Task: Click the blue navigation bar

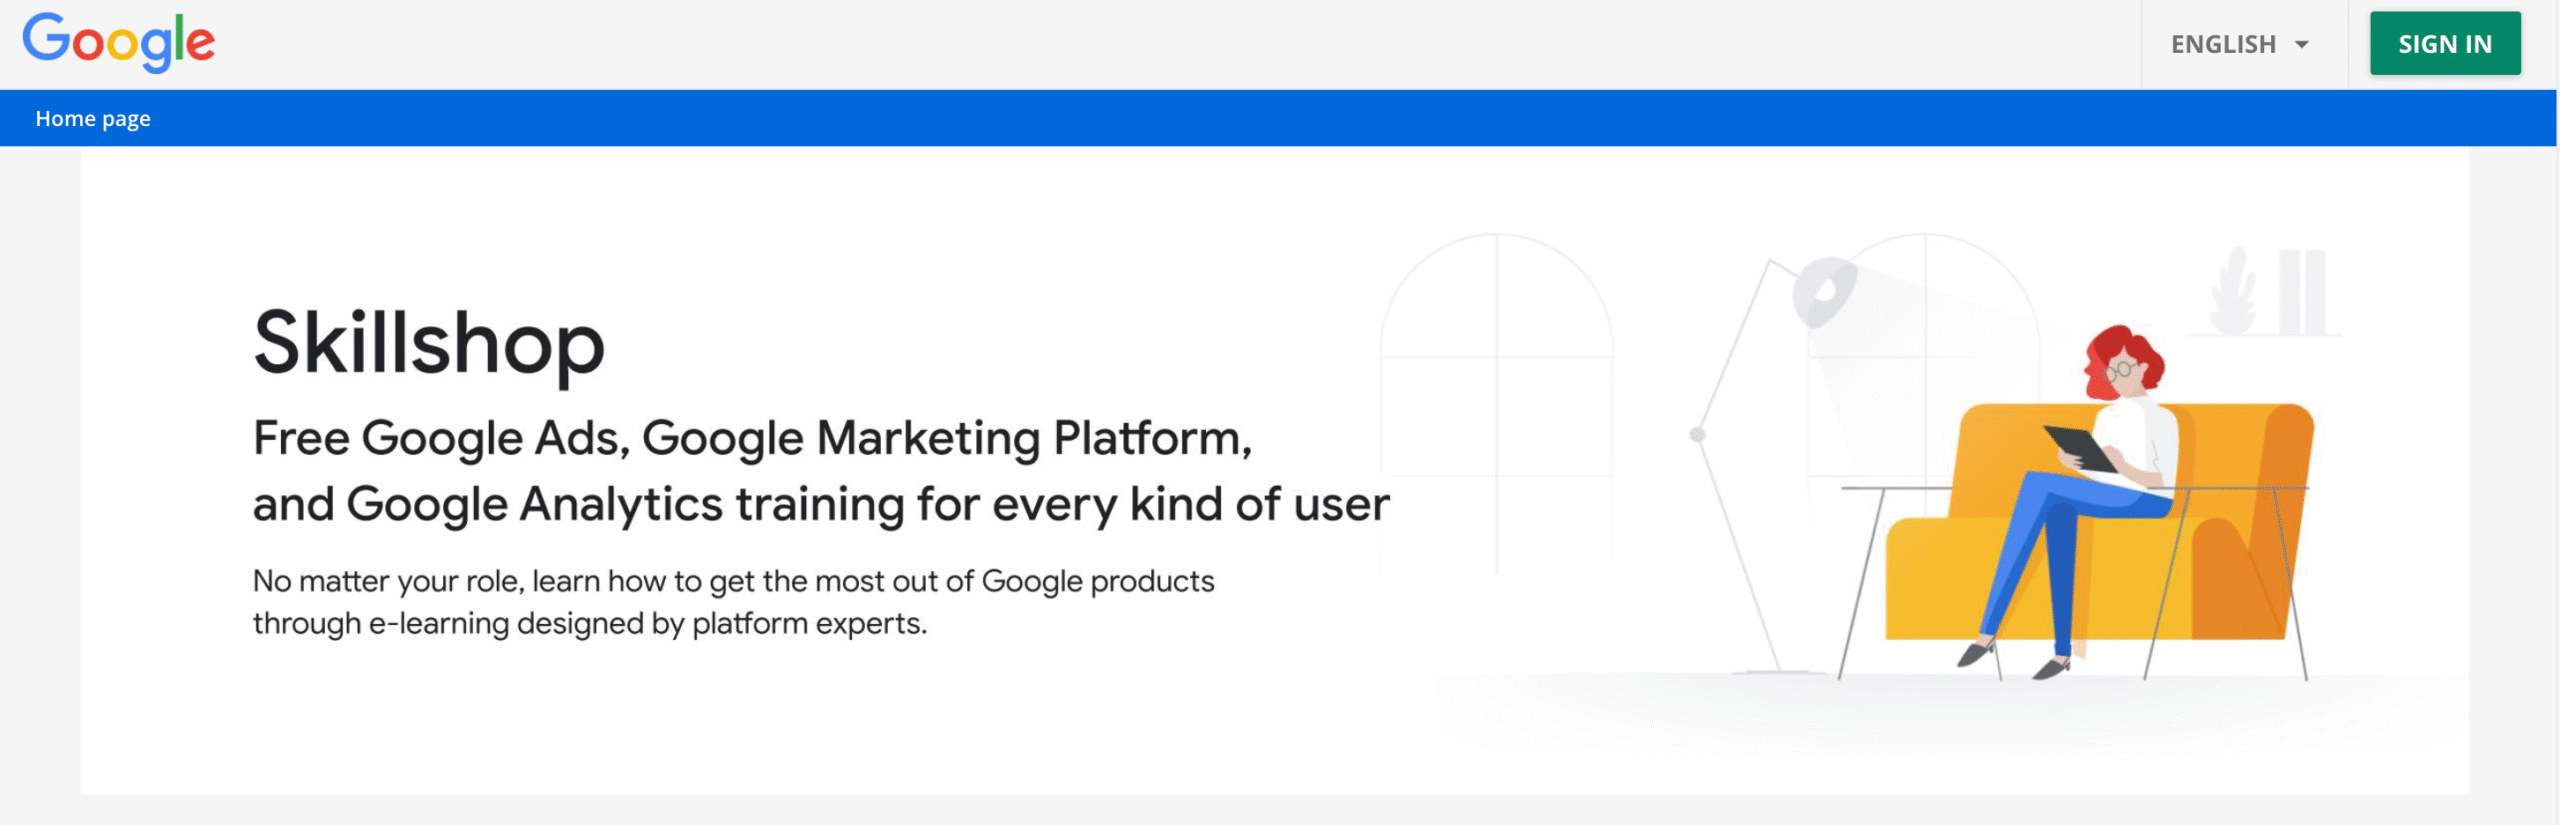Action: [x=1280, y=118]
